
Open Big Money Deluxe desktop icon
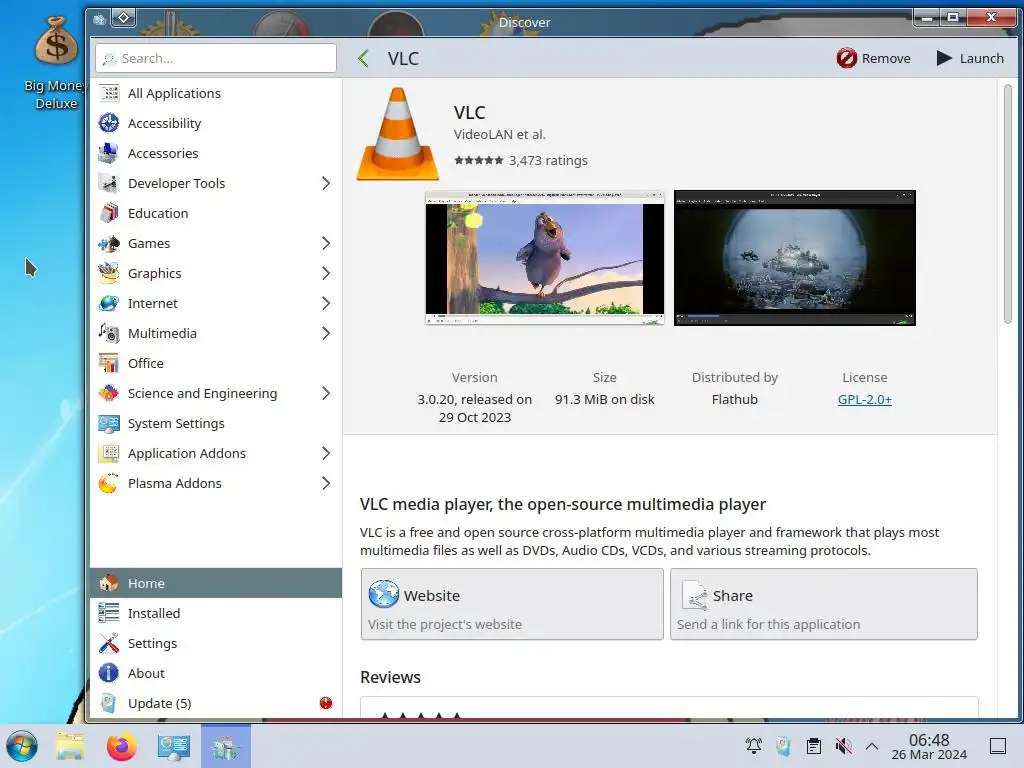[x=56, y=63]
